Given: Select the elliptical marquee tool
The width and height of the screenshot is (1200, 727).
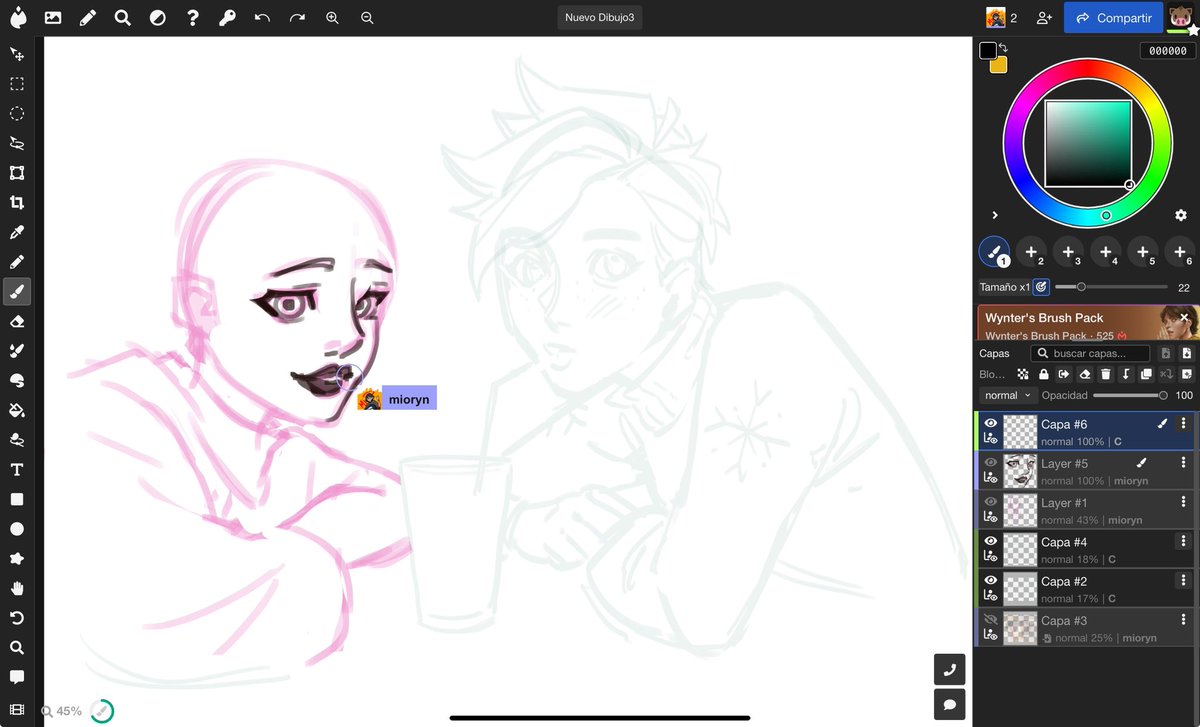Looking at the screenshot, I should pos(17,113).
